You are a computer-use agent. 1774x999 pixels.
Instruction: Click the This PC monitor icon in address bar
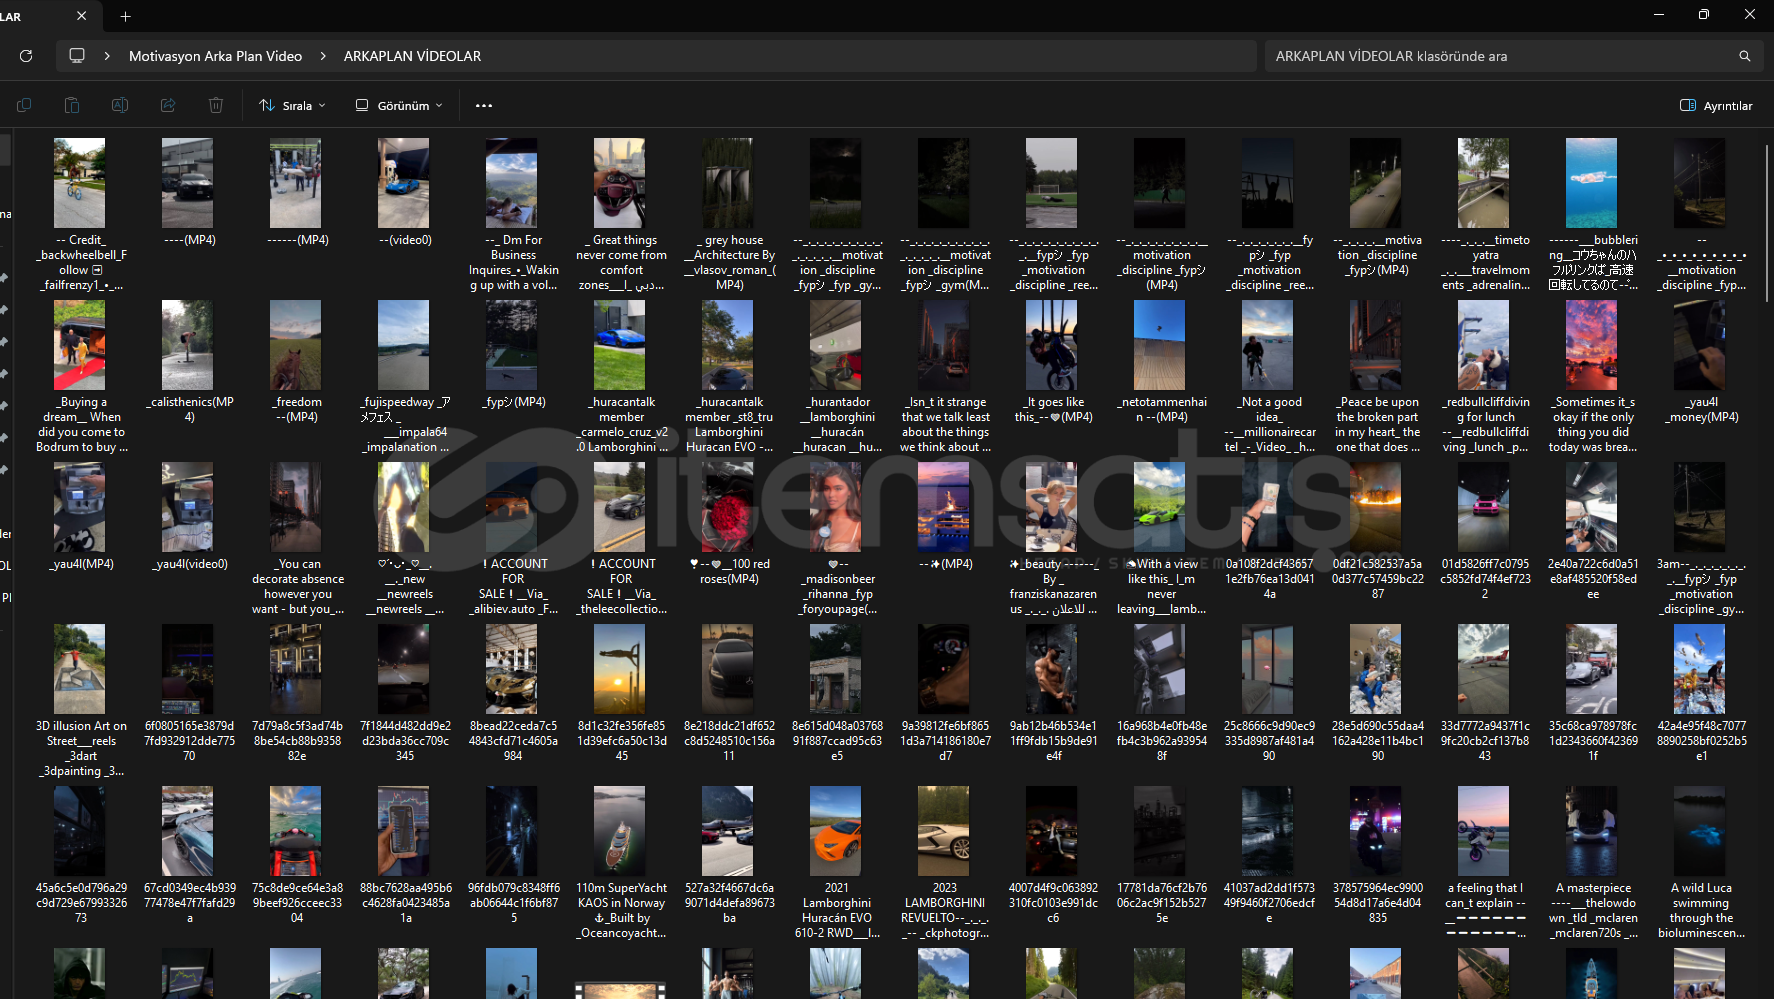pyautogui.click(x=77, y=56)
